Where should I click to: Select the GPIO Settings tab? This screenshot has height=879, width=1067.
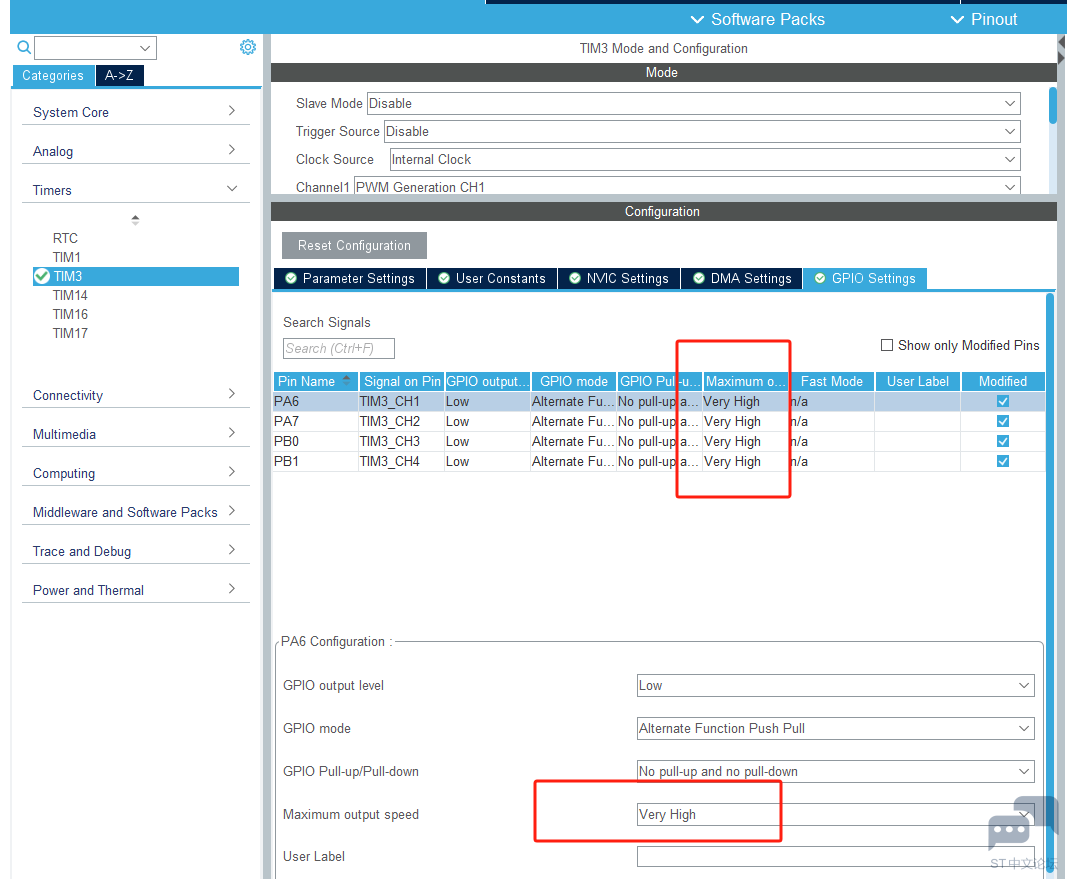865,278
